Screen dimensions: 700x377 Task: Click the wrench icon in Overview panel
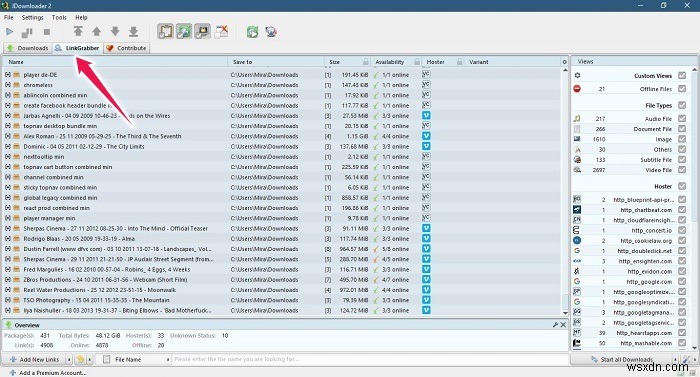[555, 325]
